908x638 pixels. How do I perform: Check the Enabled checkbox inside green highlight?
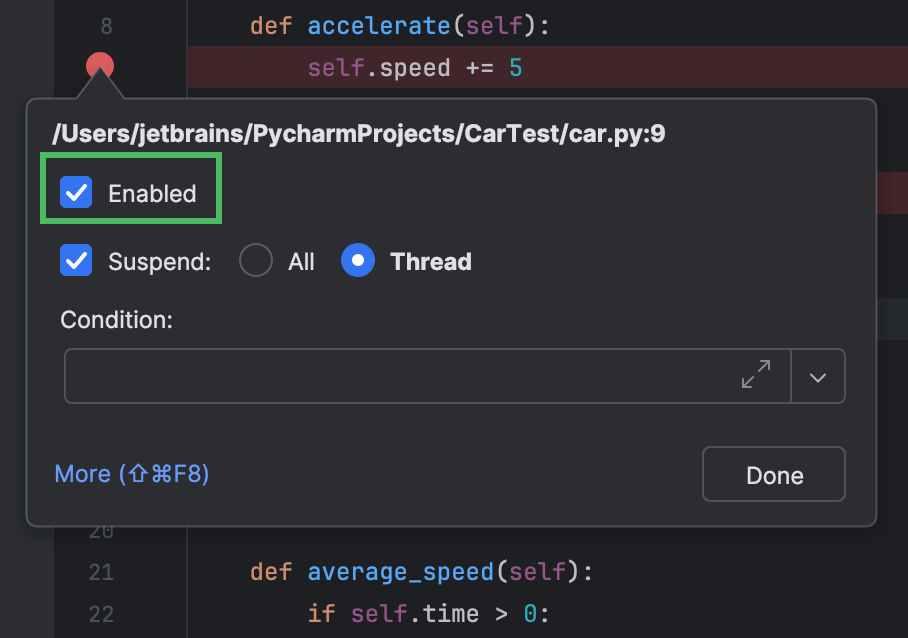[75, 191]
